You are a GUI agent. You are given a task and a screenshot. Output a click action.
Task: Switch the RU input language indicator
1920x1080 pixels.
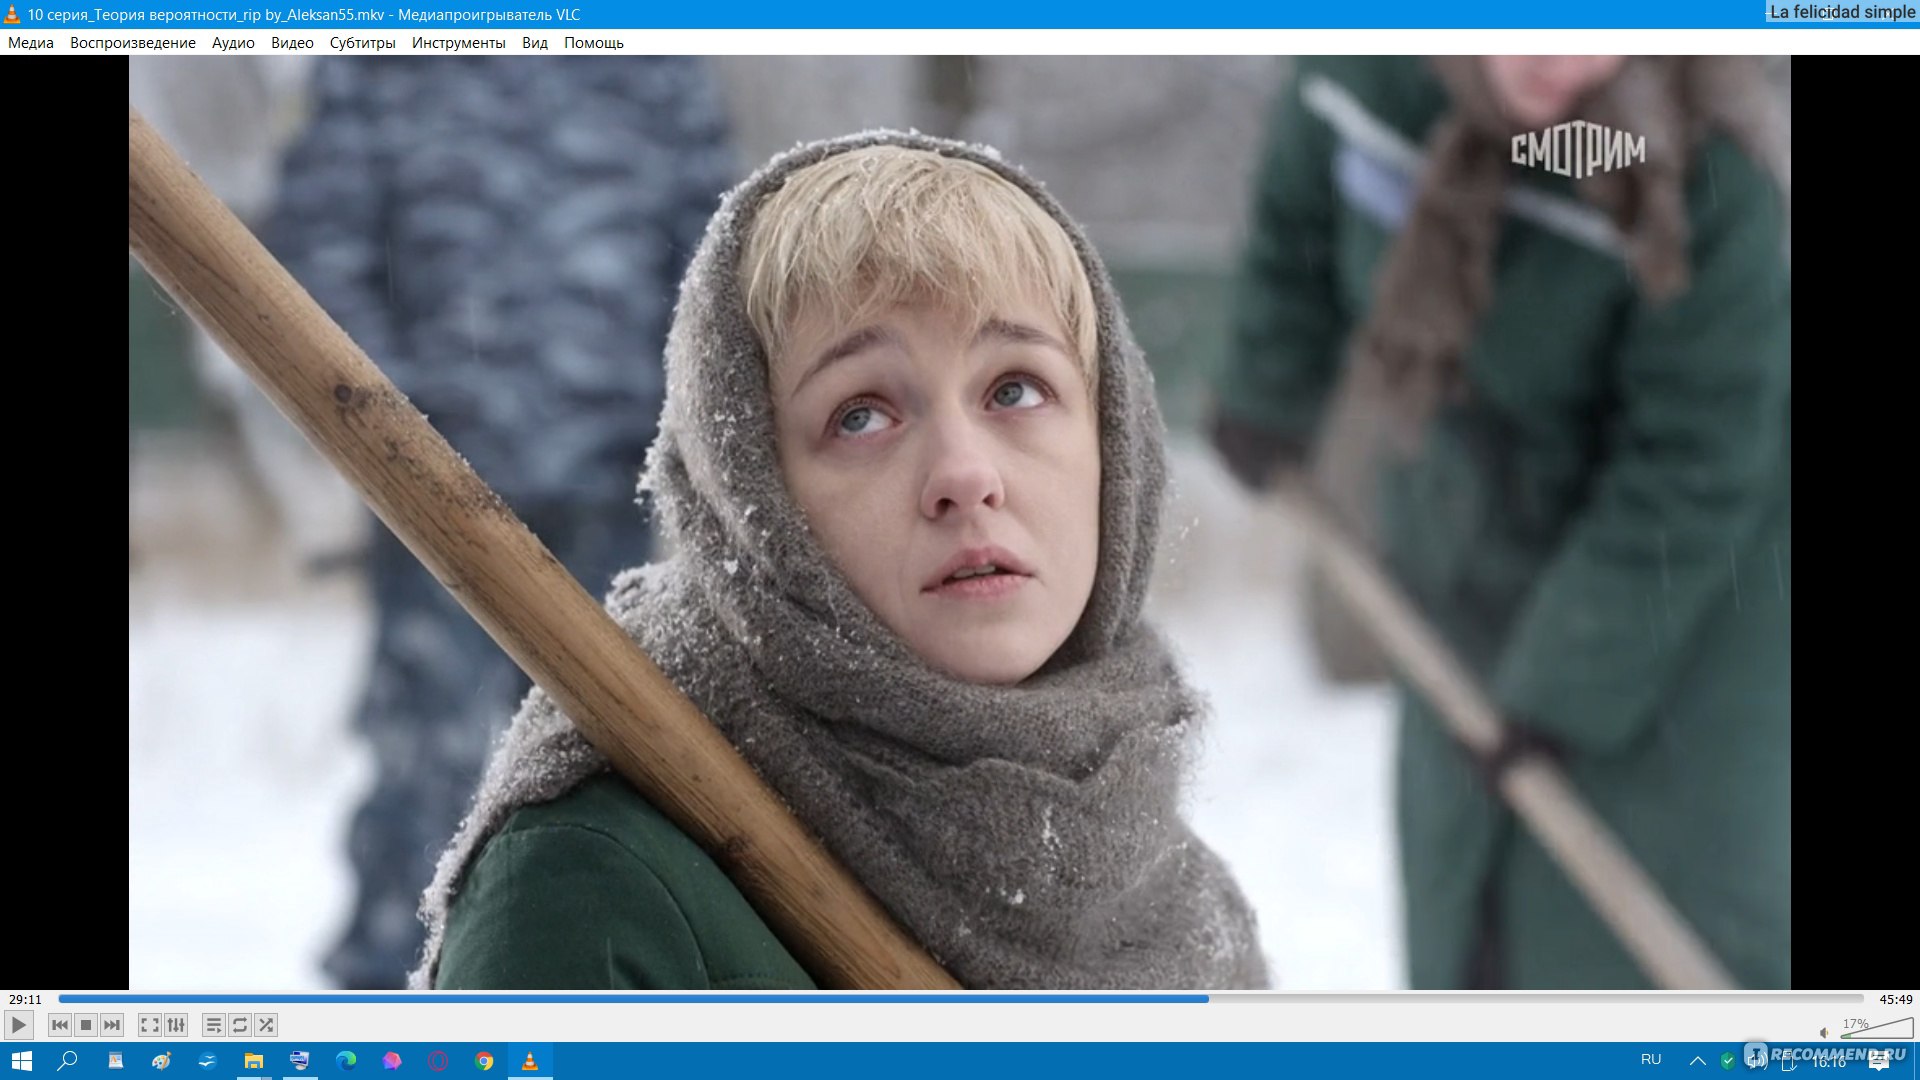(x=1651, y=1060)
